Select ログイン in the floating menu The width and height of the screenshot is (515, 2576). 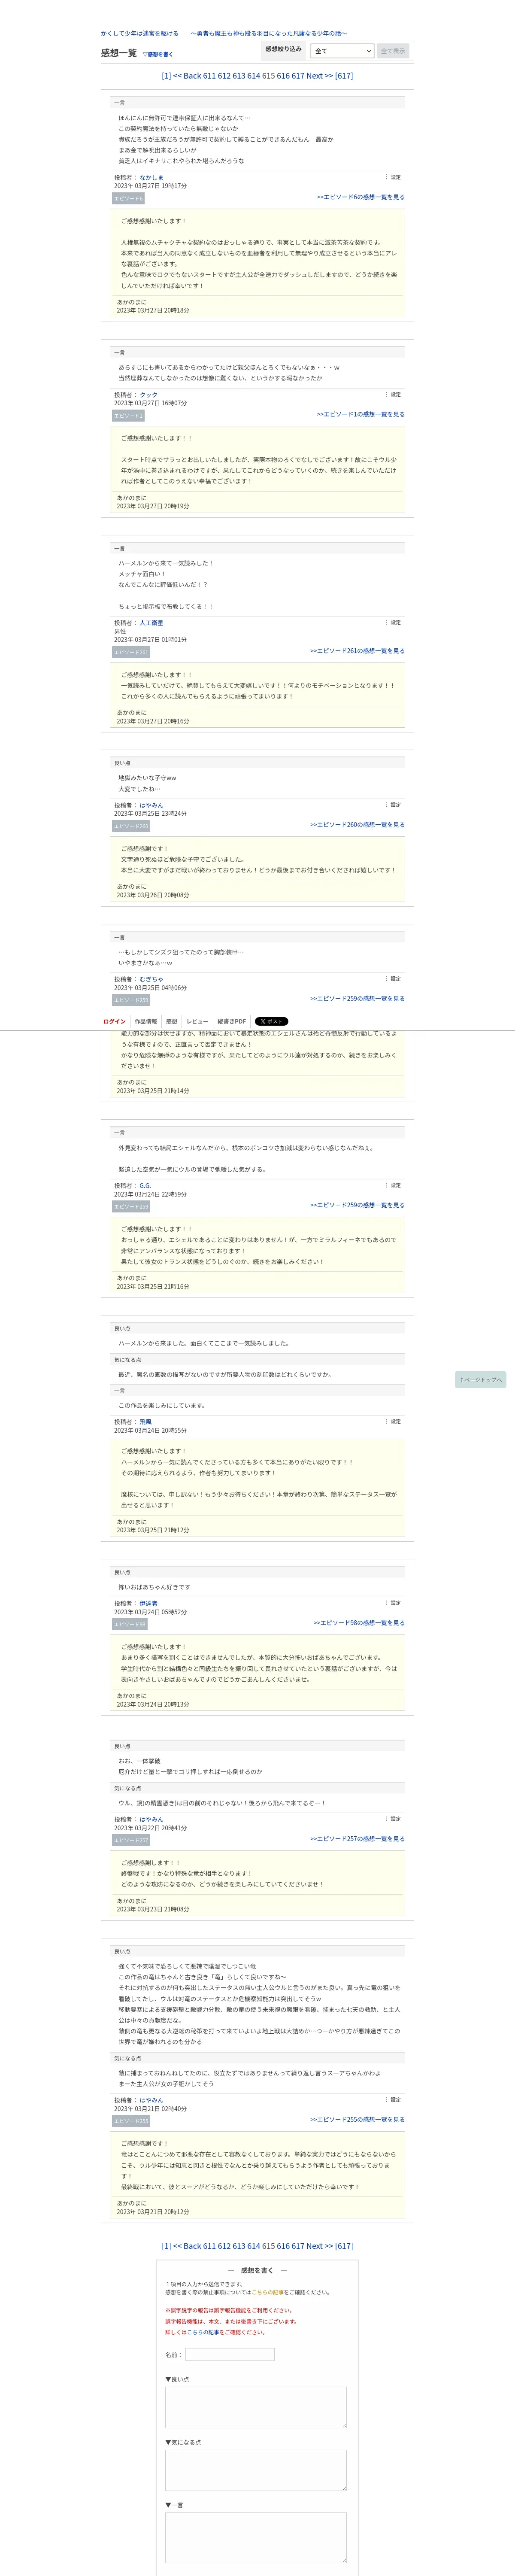coord(114,1021)
